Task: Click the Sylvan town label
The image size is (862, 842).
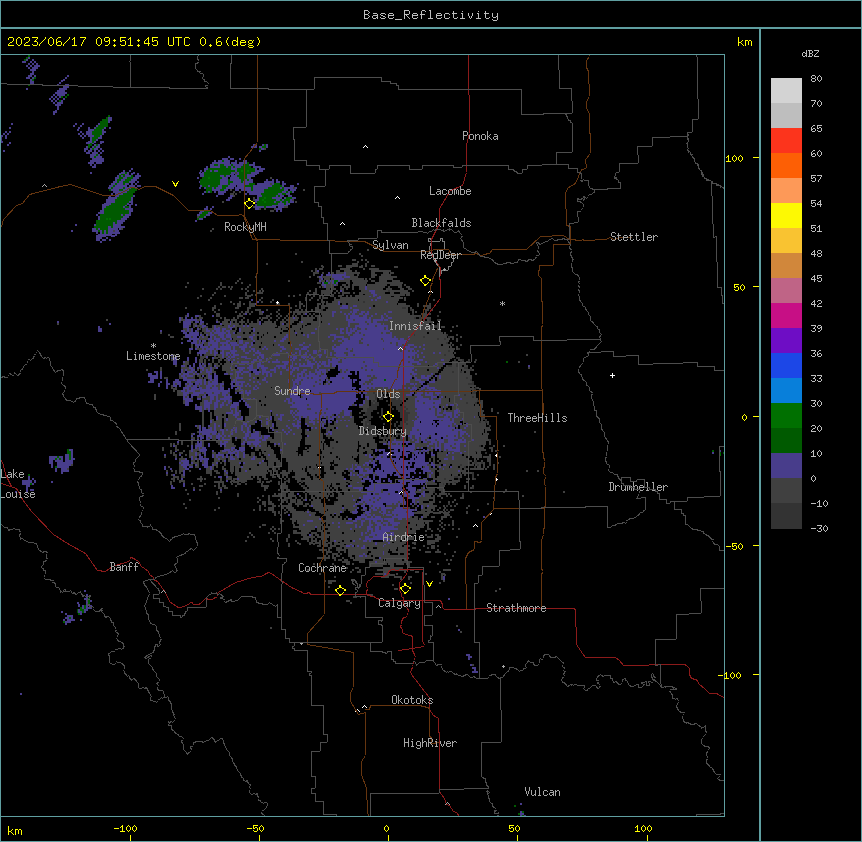Action: (x=390, y=245)
